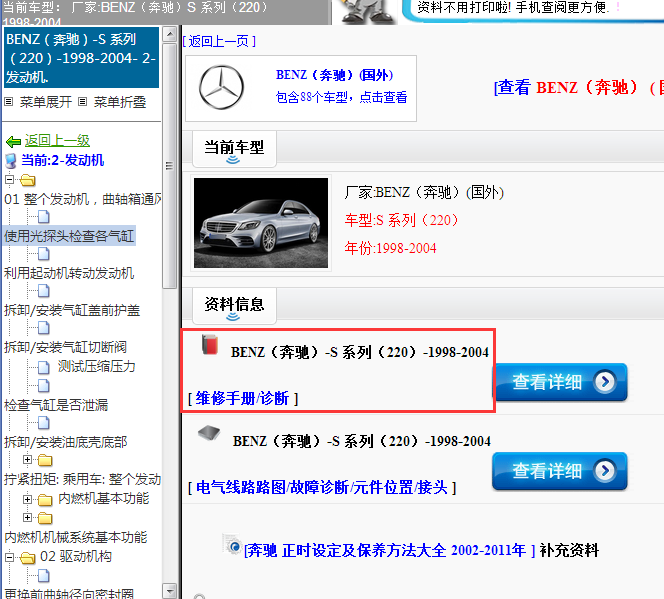Click folder icon above 内燃机机械系统基本功能
Image resolution: width=664 pixels, height=599 pixels.
pyautogui.click(x=45, y=518)
